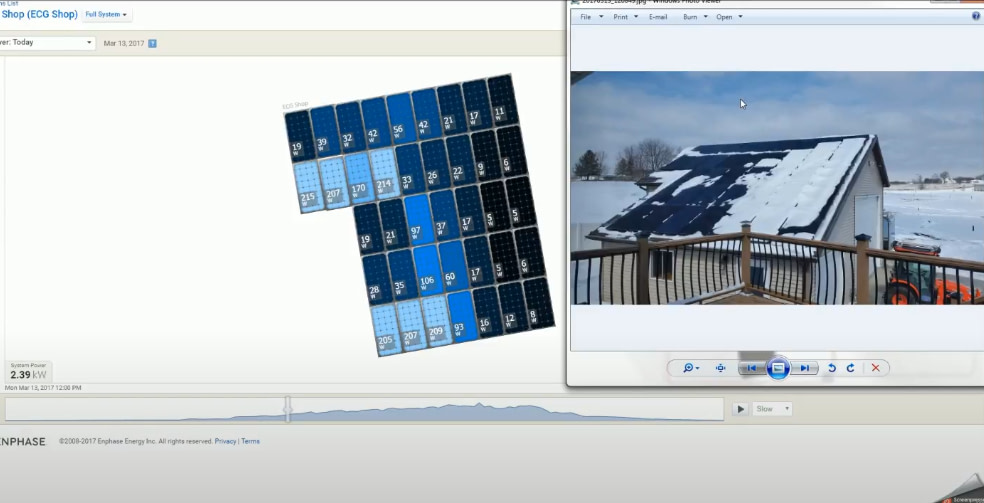Select the solar panel producing 22 W

coord(459,160)
